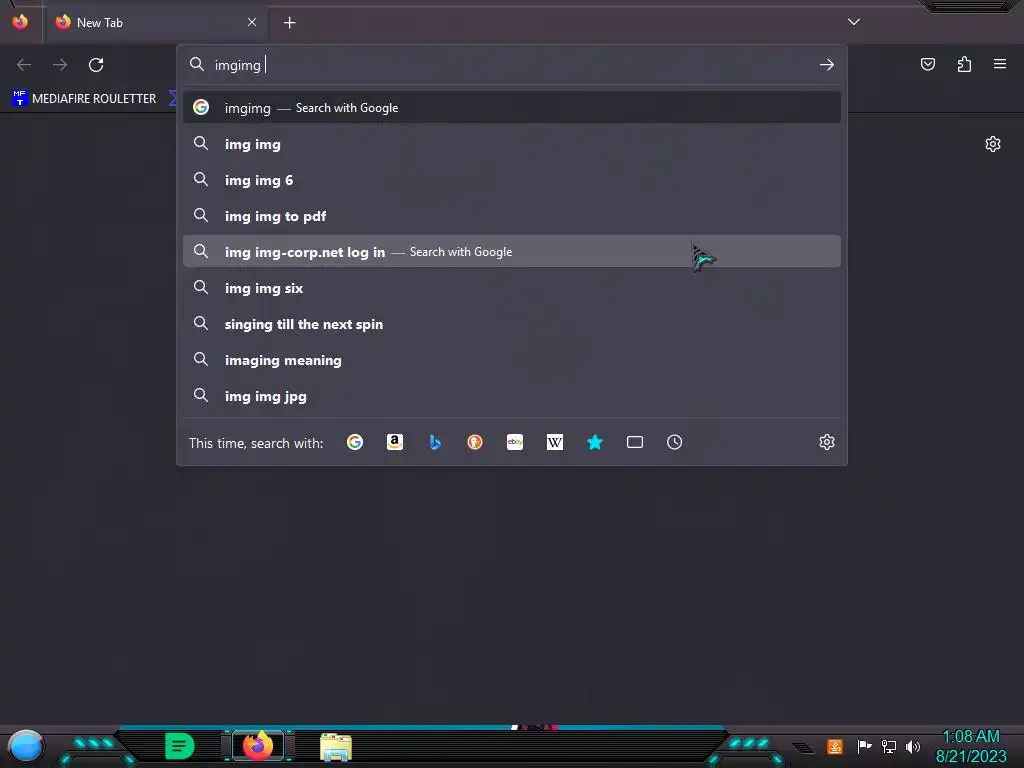
Task: Search this time with Amazon
Action: 394,442
